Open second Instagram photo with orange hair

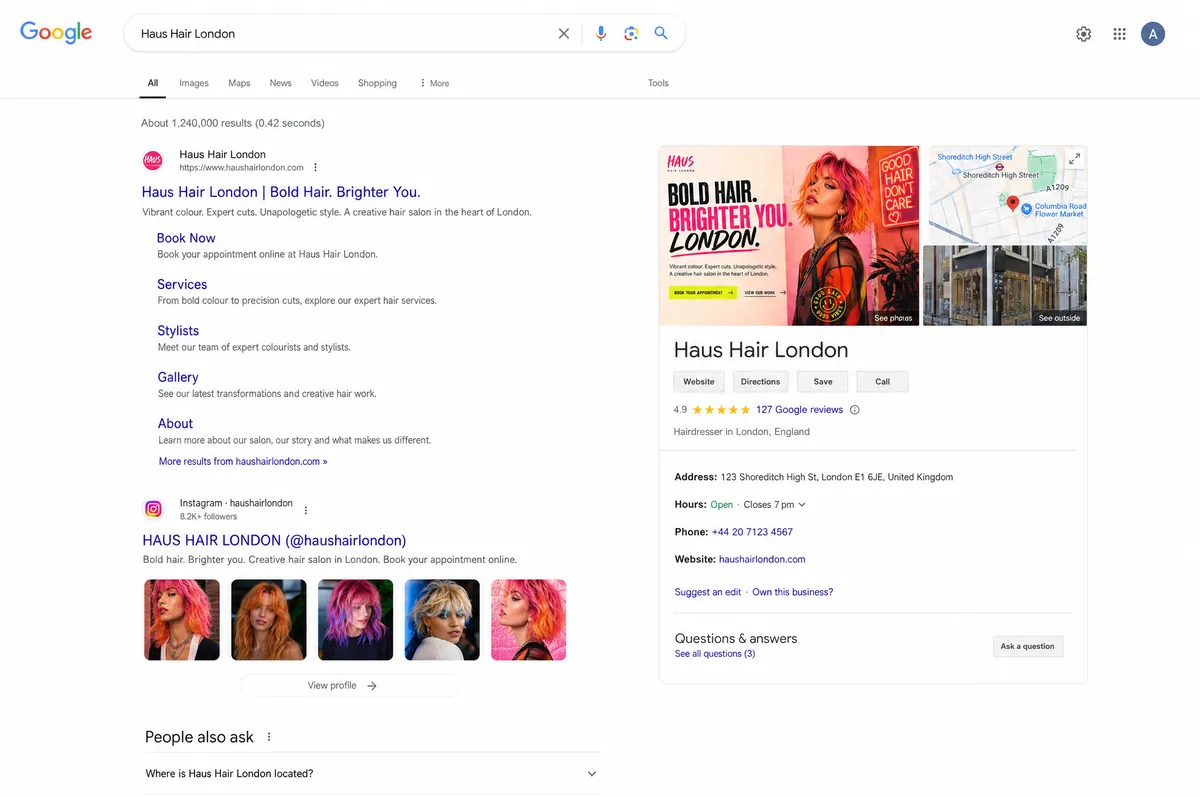tap(269, 620)
